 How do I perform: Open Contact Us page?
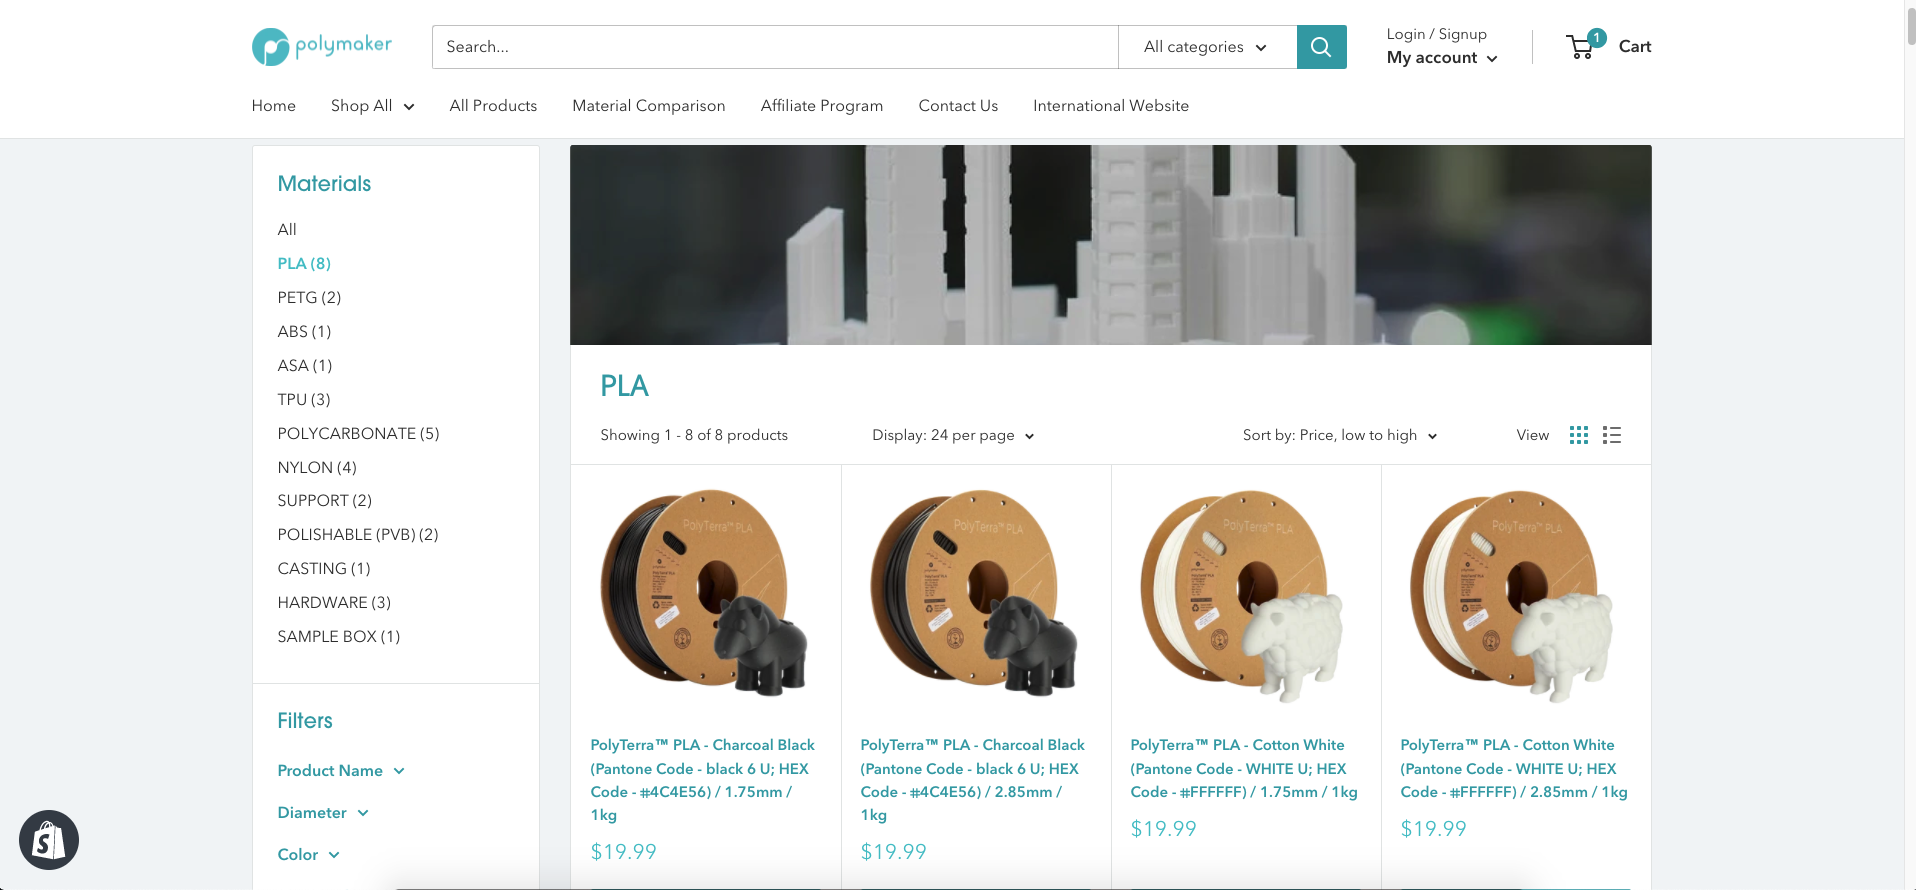[x=958, y=106]
